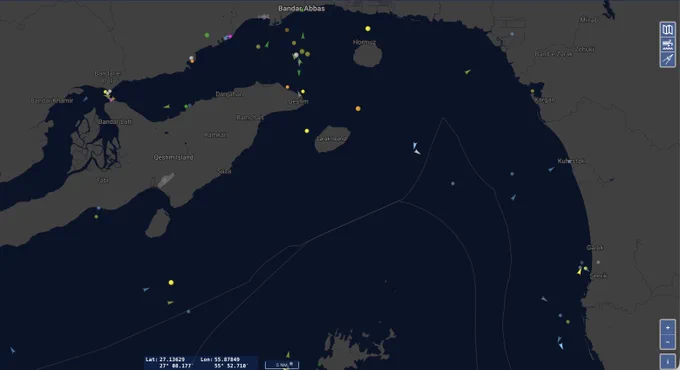The width and height of the screenshot is (680, 370).
Task: Select blue arrow vessel beside Bandar Khamir
Action: pos(85,99)
